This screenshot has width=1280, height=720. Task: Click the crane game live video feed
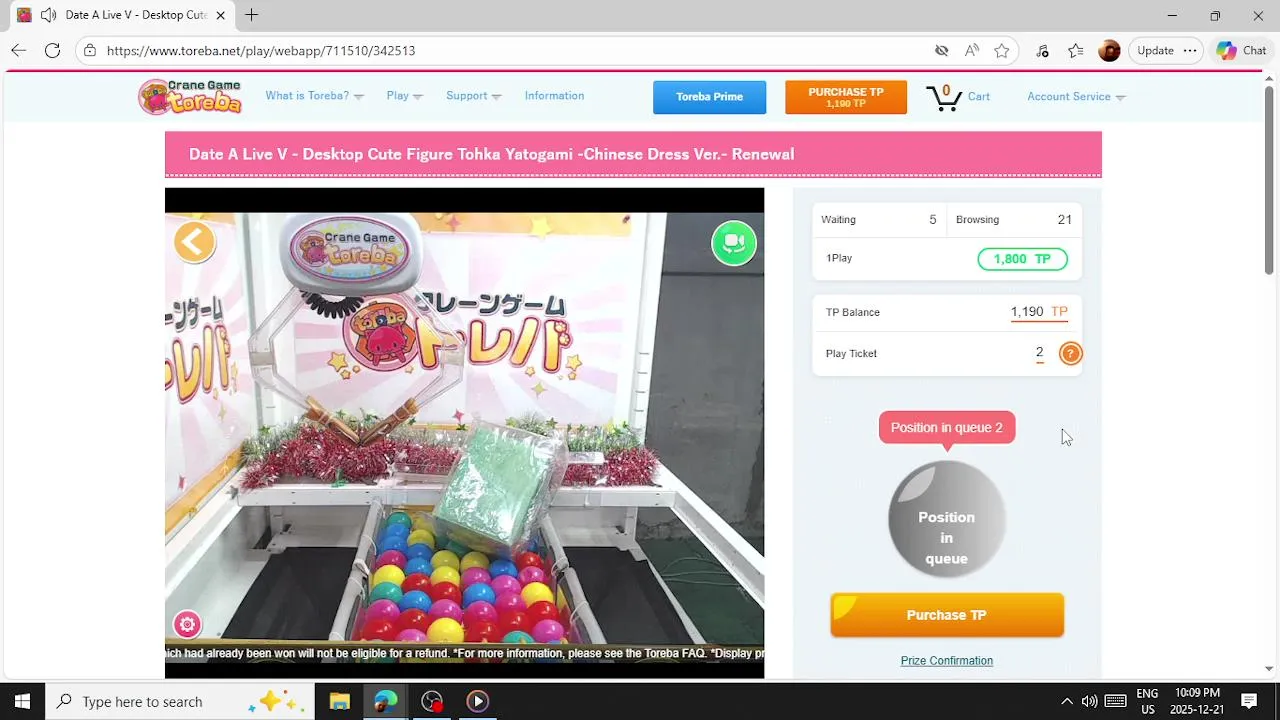pyautogui.click(x=464, y=433)
